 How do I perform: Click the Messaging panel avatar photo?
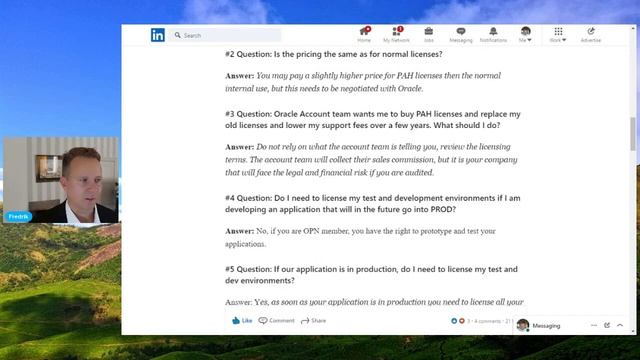click(523, 325)
